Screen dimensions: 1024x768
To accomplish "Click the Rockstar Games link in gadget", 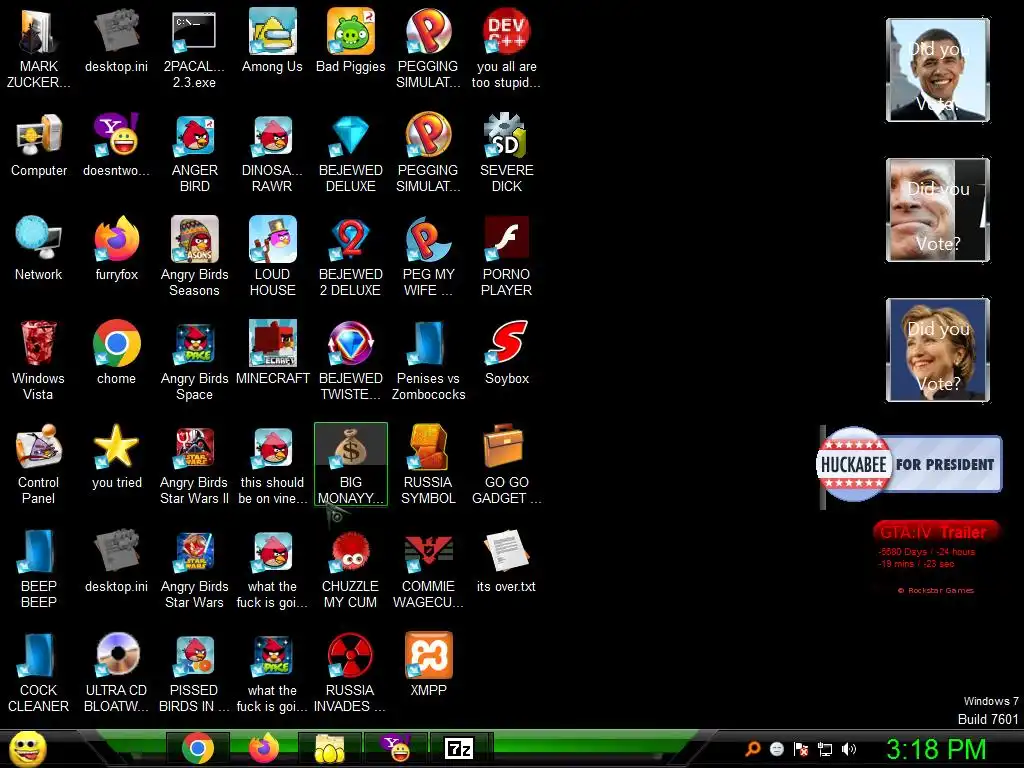I will [936, 590].
